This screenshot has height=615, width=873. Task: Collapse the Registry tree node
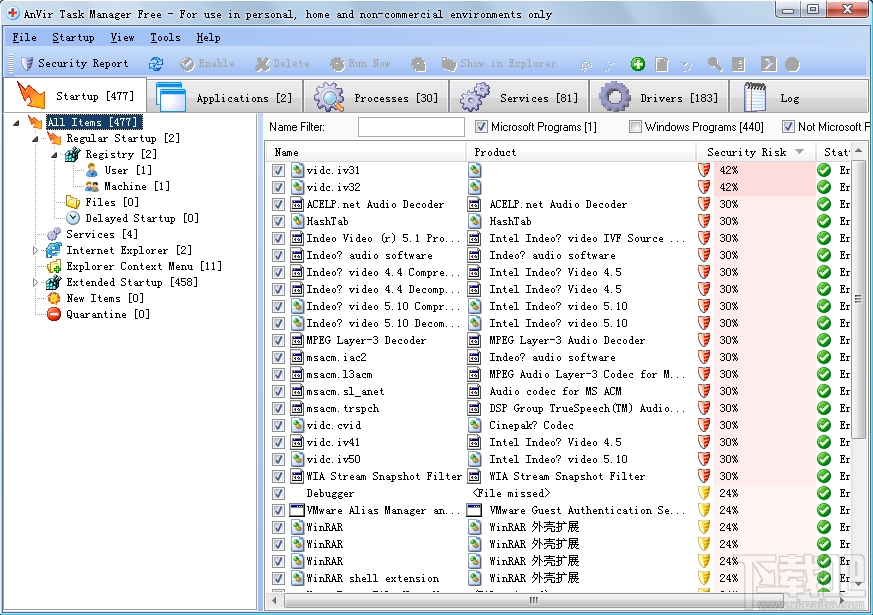tap(56, 154)
